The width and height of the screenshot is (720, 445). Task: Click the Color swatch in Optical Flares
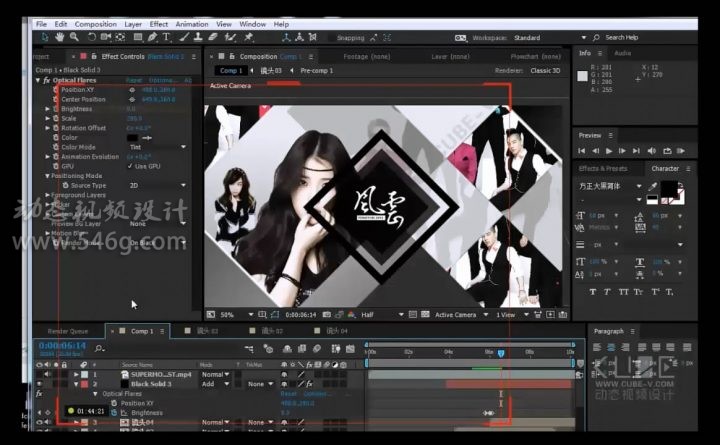click(134, 137)
